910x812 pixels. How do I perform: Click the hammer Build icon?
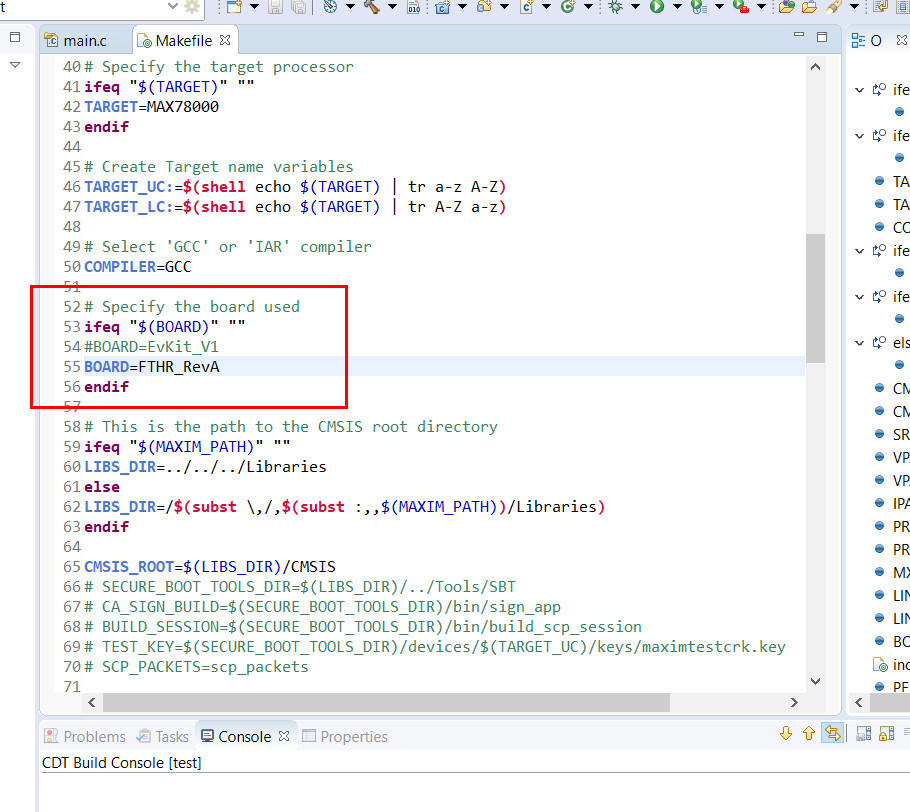371,6
